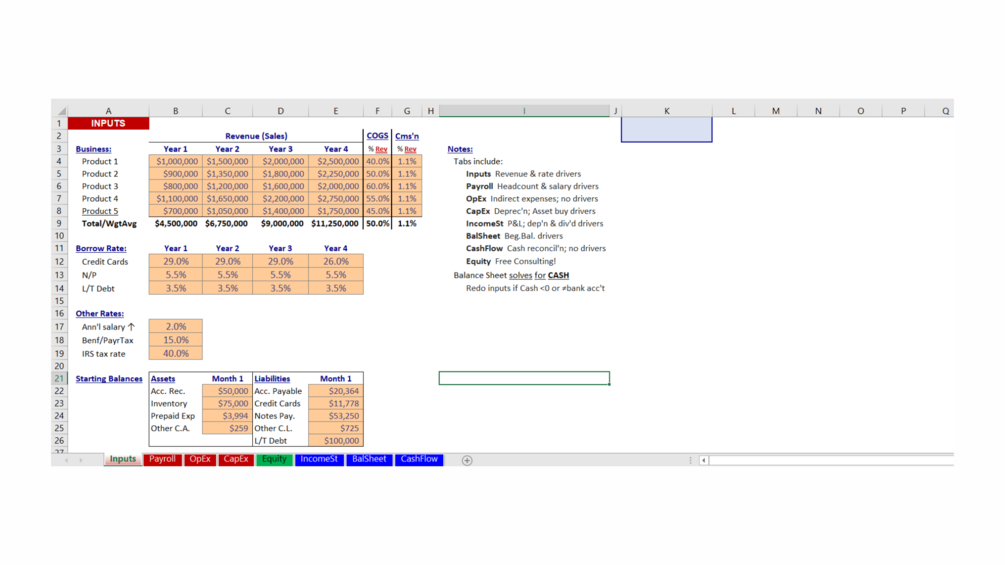
Task: Click the Total/WgtAvg row label
Action: (x=109, y=224)
